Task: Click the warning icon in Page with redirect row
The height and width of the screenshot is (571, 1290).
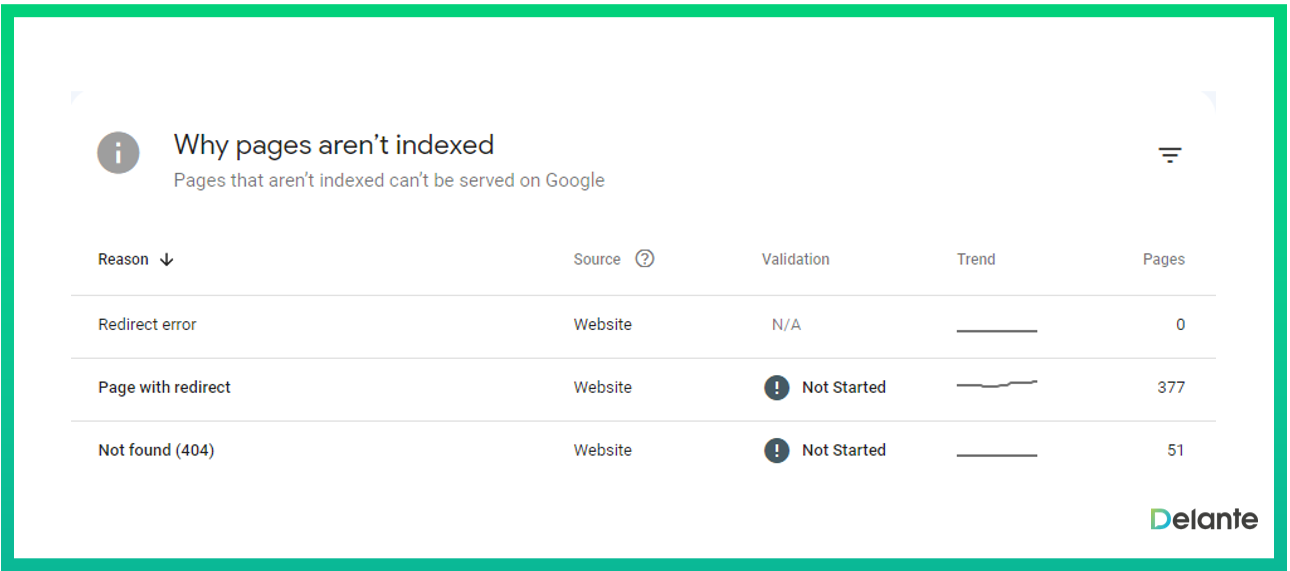Action: pyautogui.click(x=776, y=388)
